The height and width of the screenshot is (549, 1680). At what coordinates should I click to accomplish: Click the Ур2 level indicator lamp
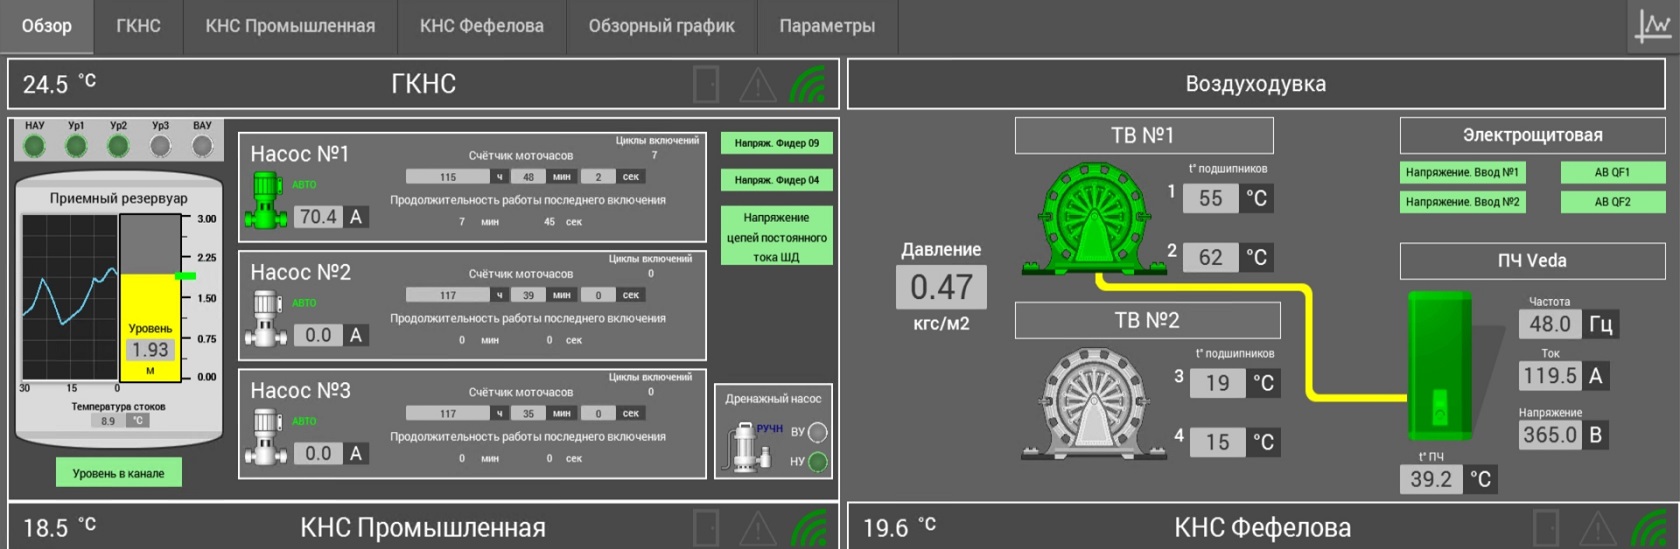(x=118, y=146)
